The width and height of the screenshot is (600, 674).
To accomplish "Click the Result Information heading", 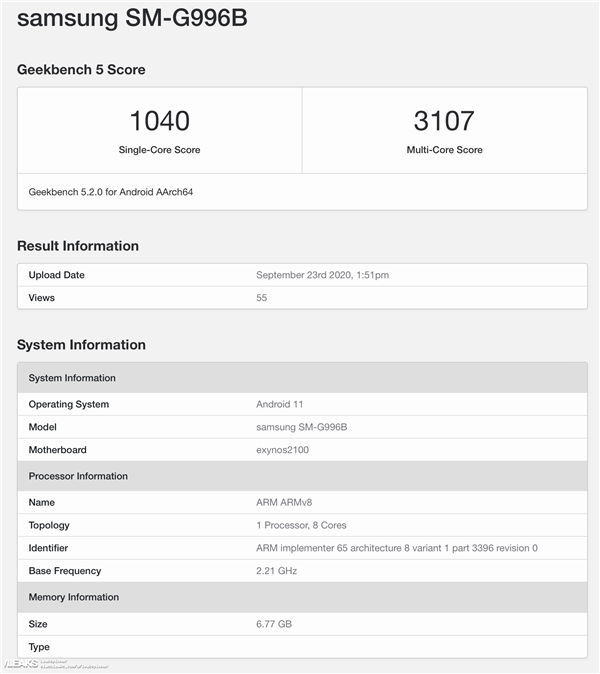I will (78, 246).
